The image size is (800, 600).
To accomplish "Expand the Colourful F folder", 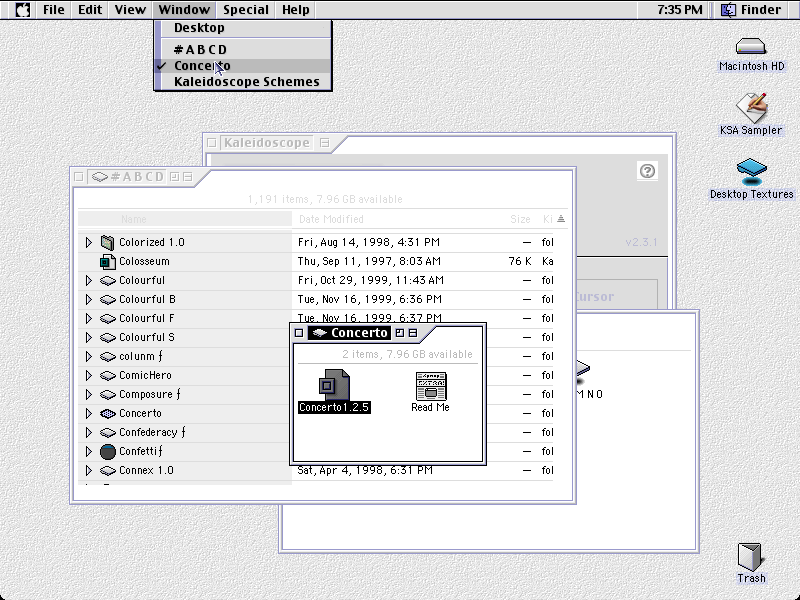I will pyautogui.click(x=88, y=318).
